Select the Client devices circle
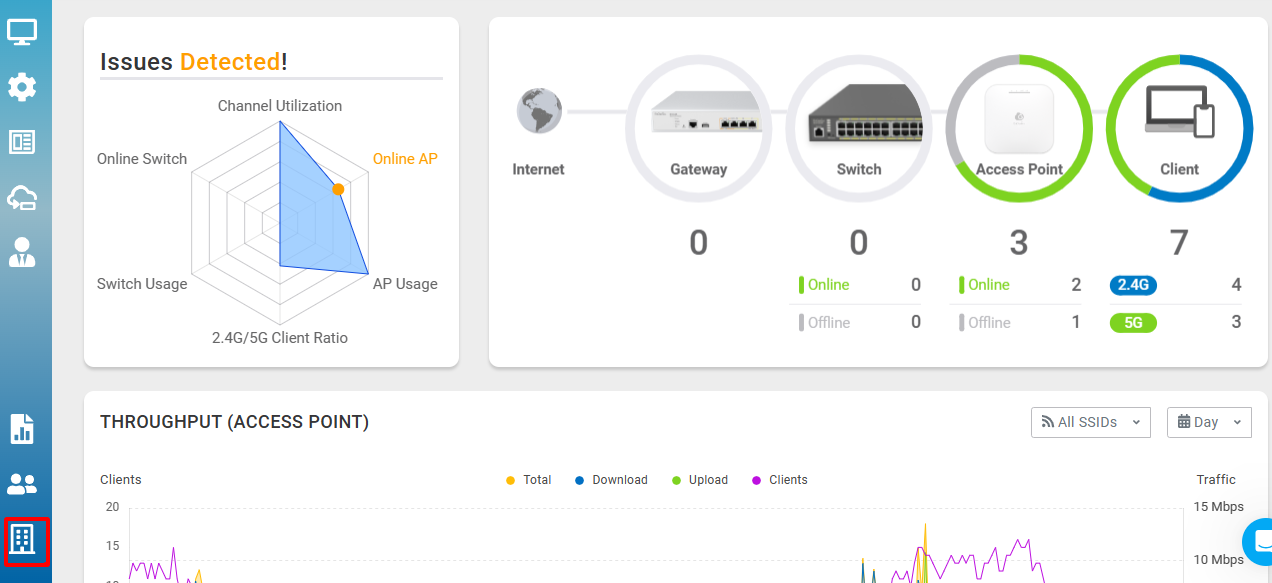The height and width of the screenshot is (583, 1272). (x=1179, y=126)
